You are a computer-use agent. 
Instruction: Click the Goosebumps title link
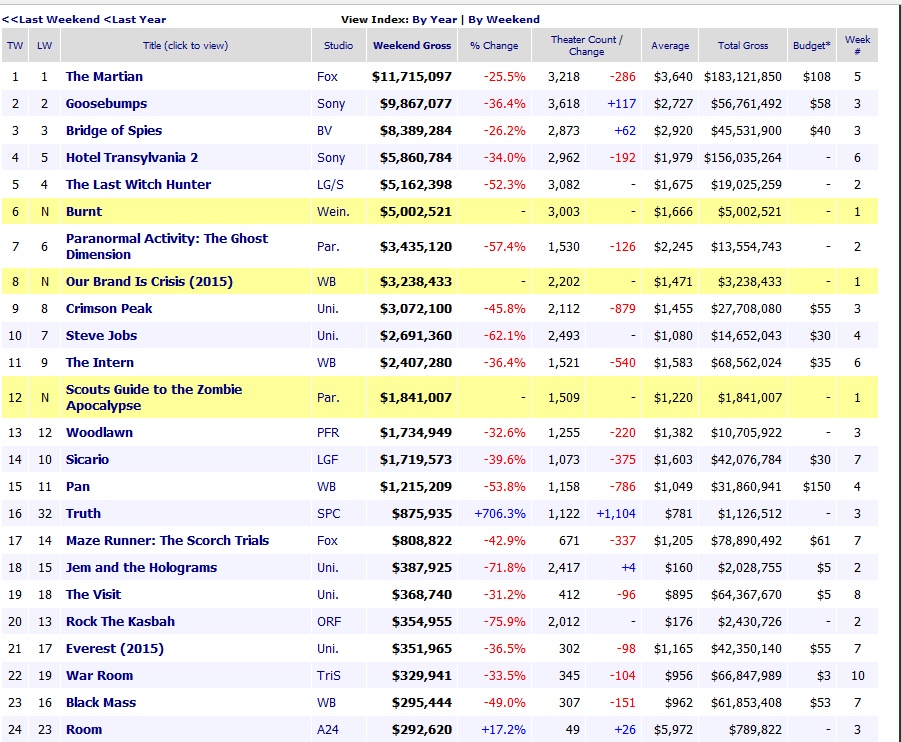tap(106, 104)
